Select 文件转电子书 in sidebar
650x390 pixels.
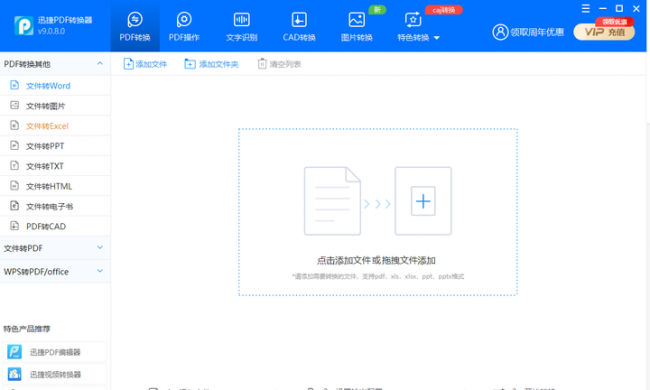(x=55, y=206)
